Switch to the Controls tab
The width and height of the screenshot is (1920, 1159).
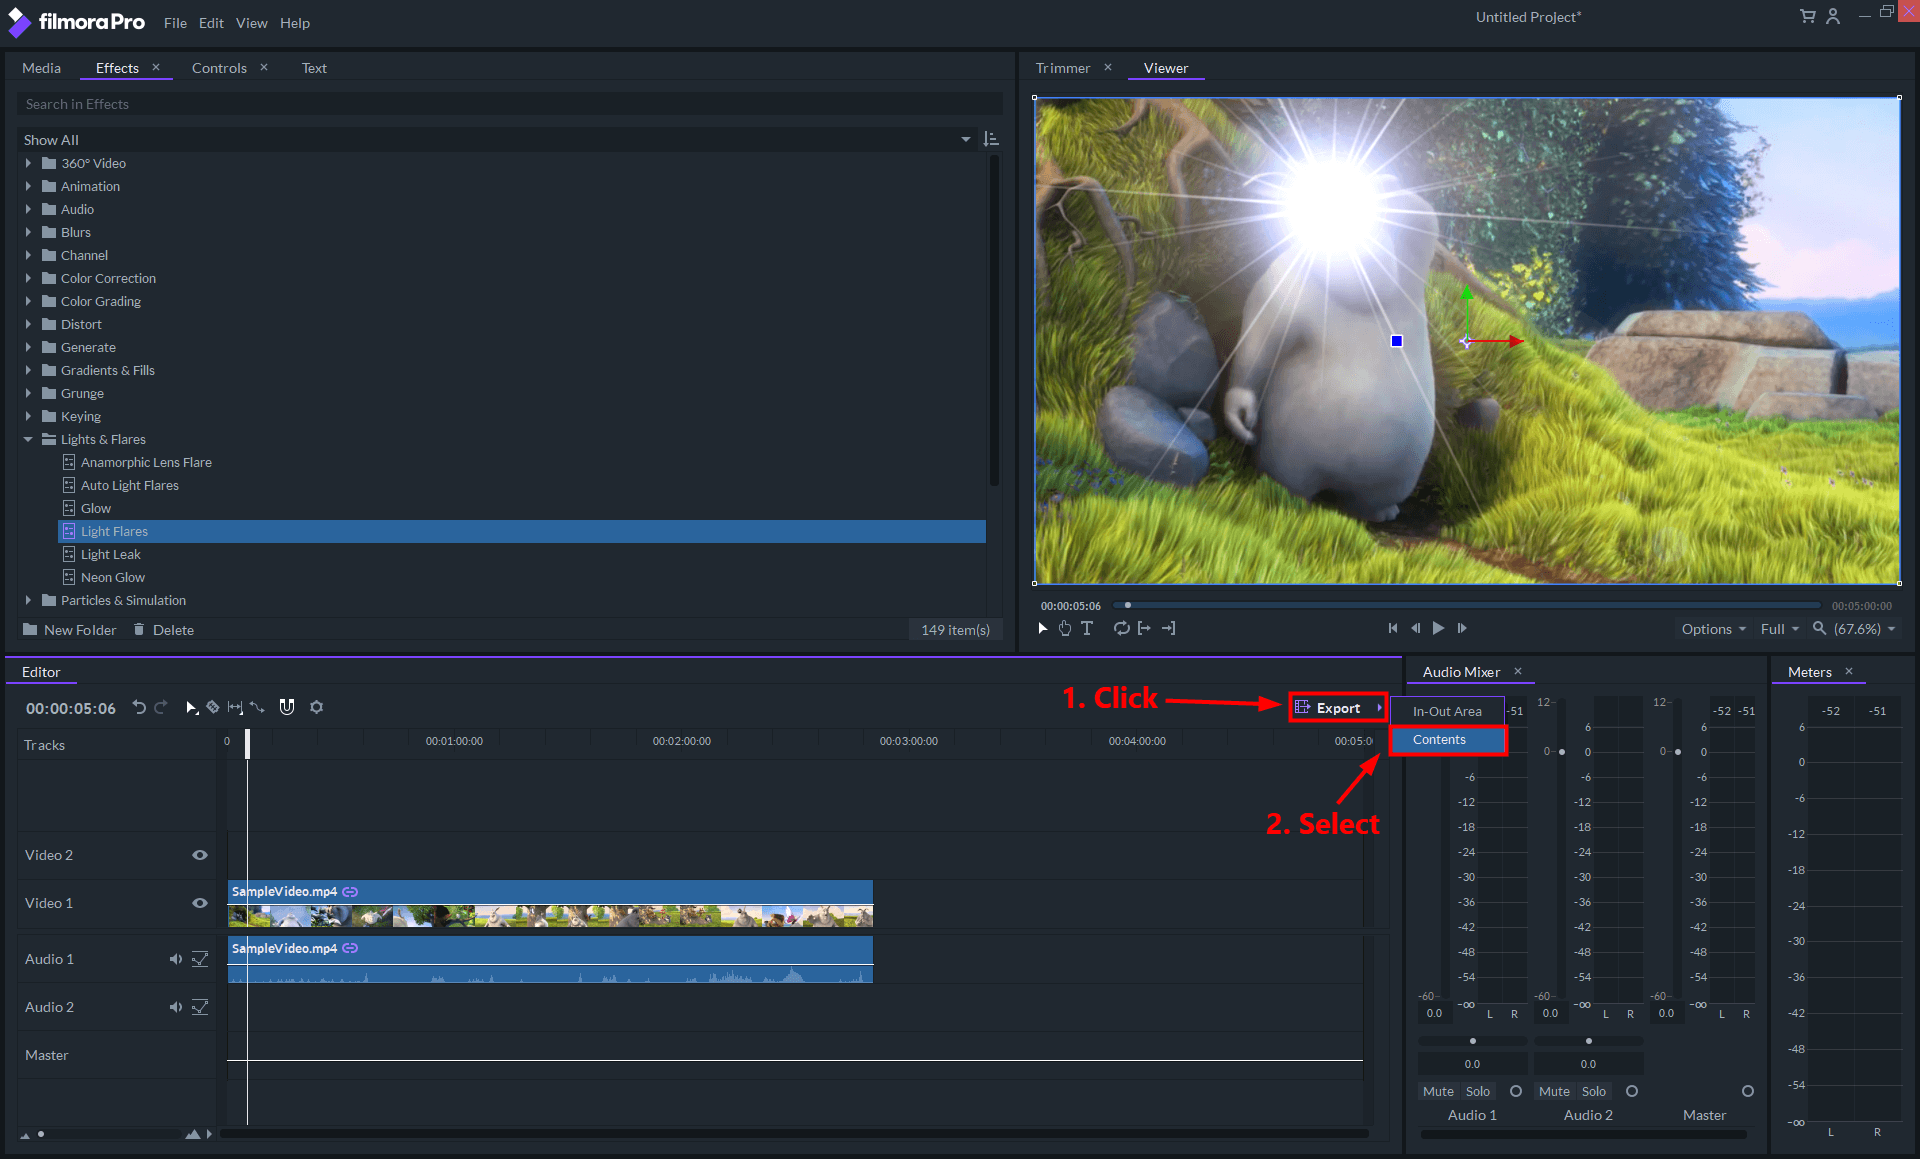pos(219,66)
